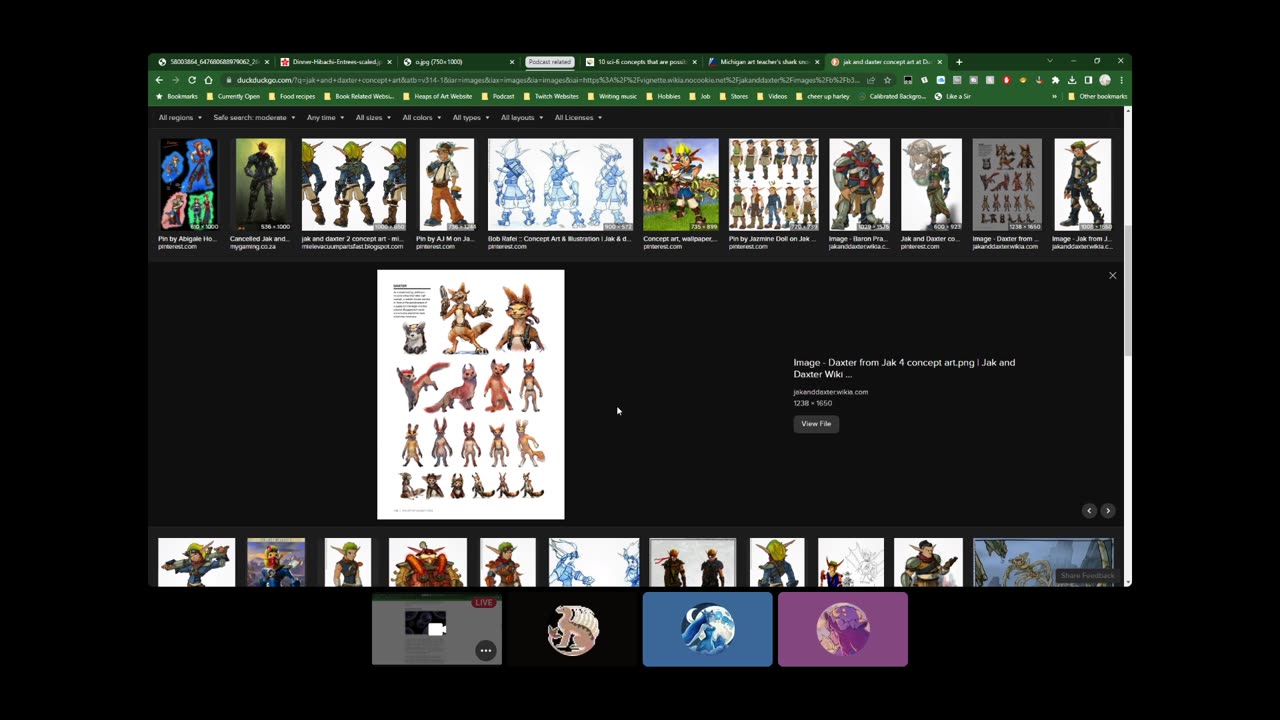Open the Like a Sir bookmark
The height and width of the screenshot is (720, 1280).
[x=952, y=97]
